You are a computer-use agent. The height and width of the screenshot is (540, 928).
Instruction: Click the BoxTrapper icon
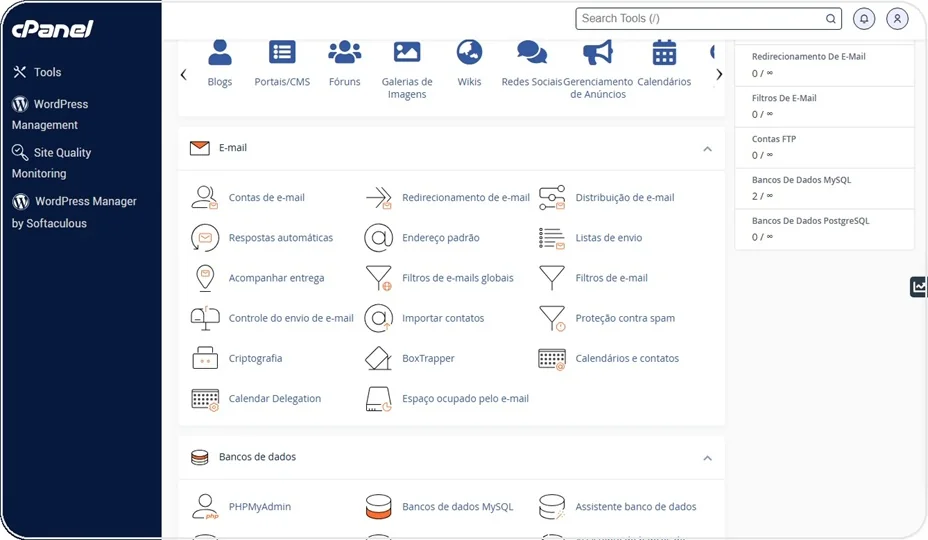pos(379,358)
